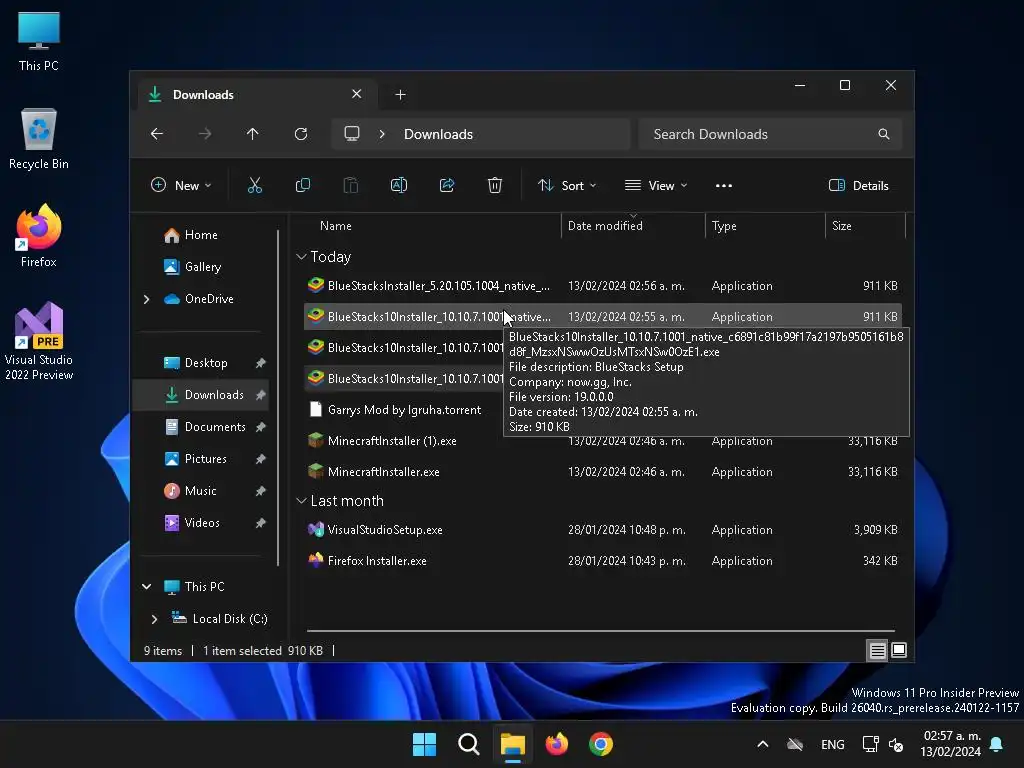Show hidden tray icons chevron

763,744
